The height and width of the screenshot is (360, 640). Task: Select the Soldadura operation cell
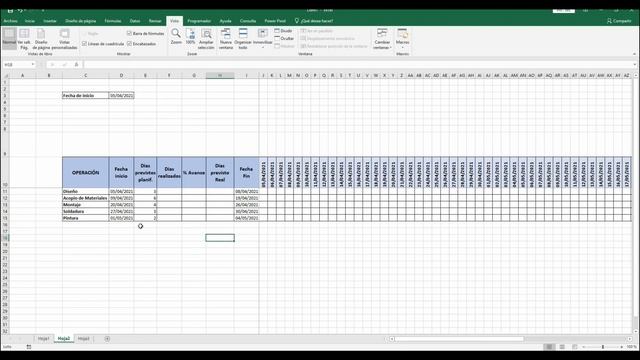click(86, 211)
